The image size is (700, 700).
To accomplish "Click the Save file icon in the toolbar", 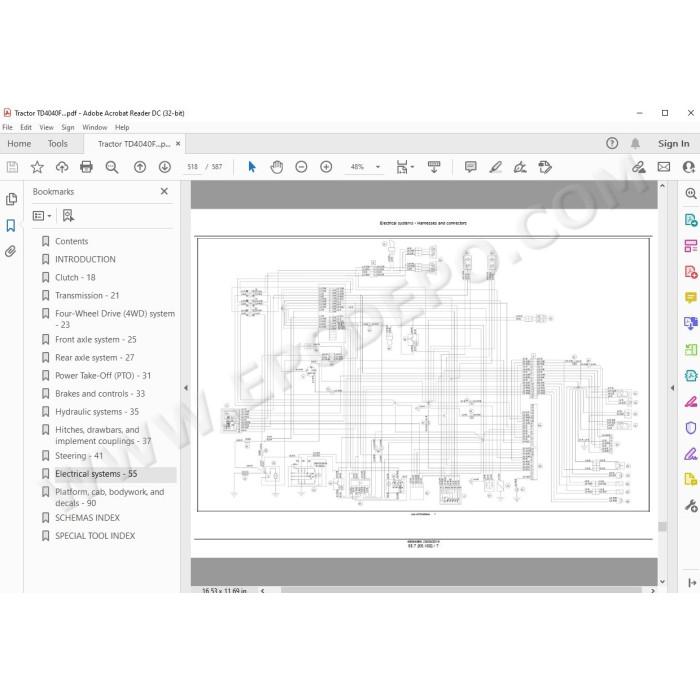I will tap(12, 167).
